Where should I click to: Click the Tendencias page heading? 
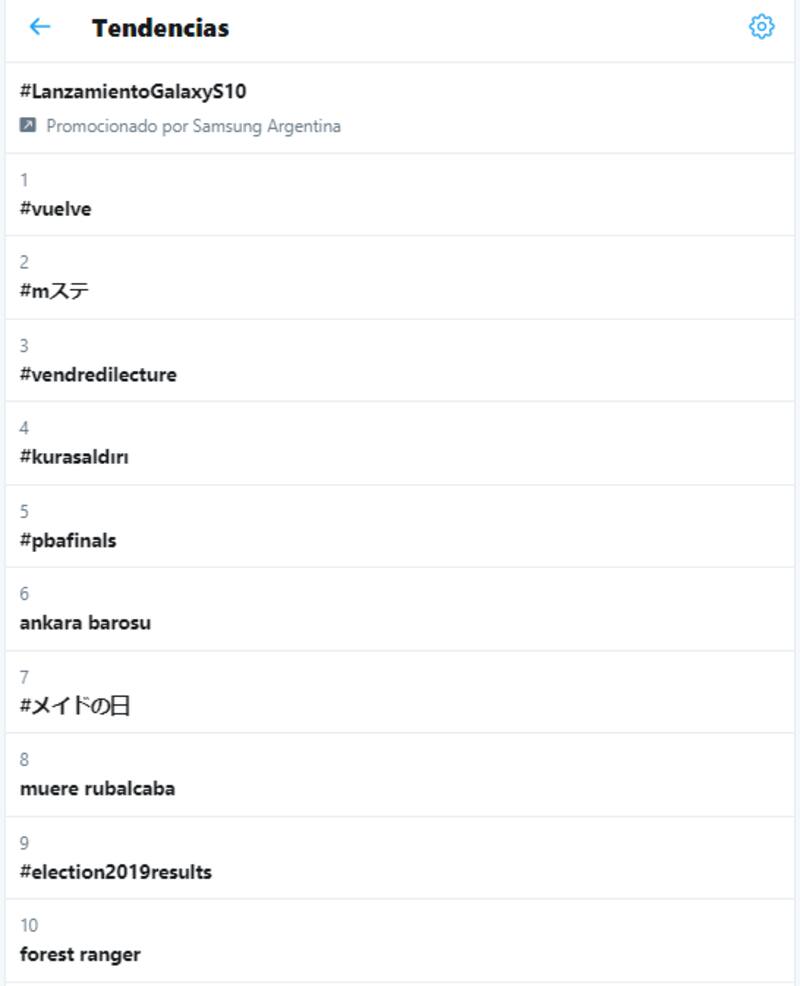(x=160, y=28)
